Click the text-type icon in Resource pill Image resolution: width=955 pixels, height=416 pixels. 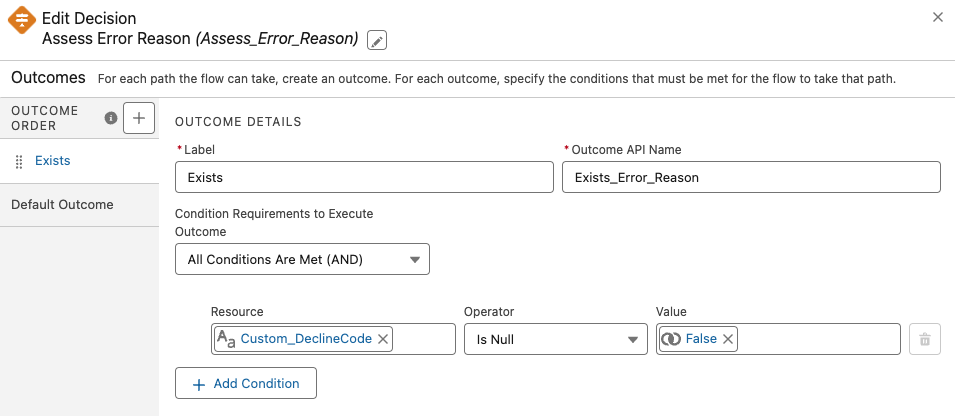click(x=226, y=339)
